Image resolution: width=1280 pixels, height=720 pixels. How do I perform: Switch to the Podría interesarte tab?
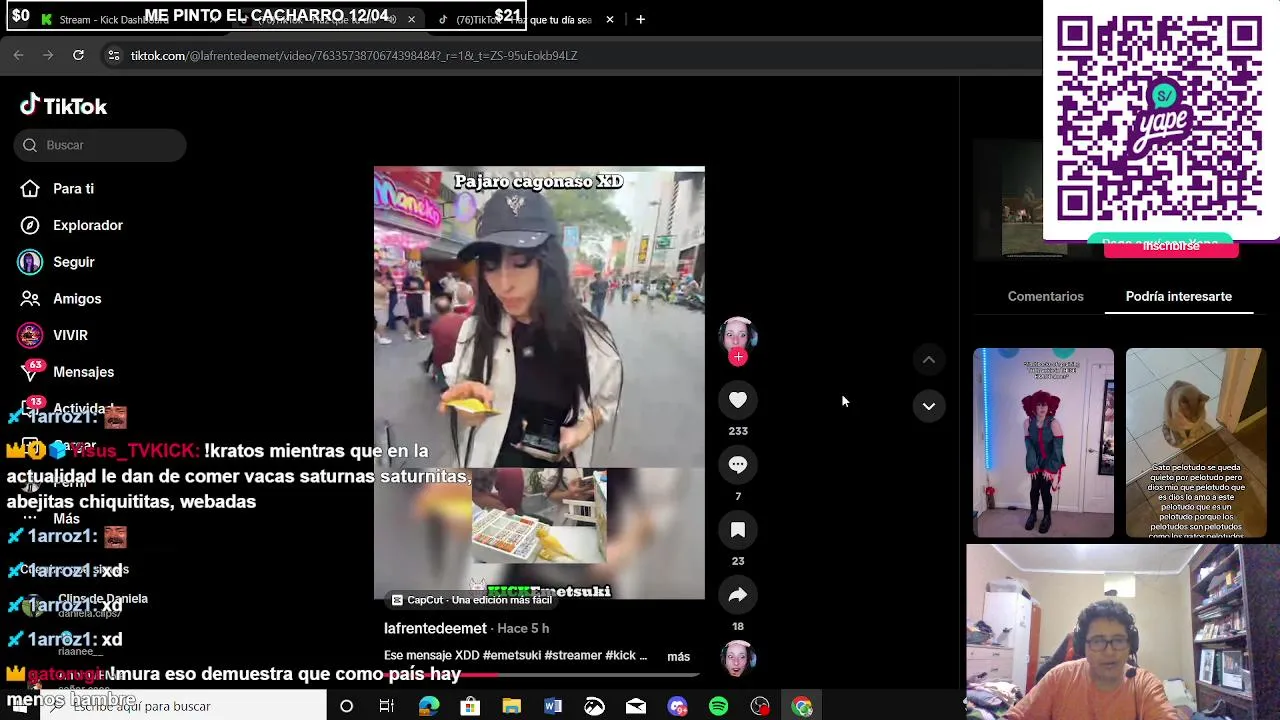pyautogui.click(x=1178, y=297)
